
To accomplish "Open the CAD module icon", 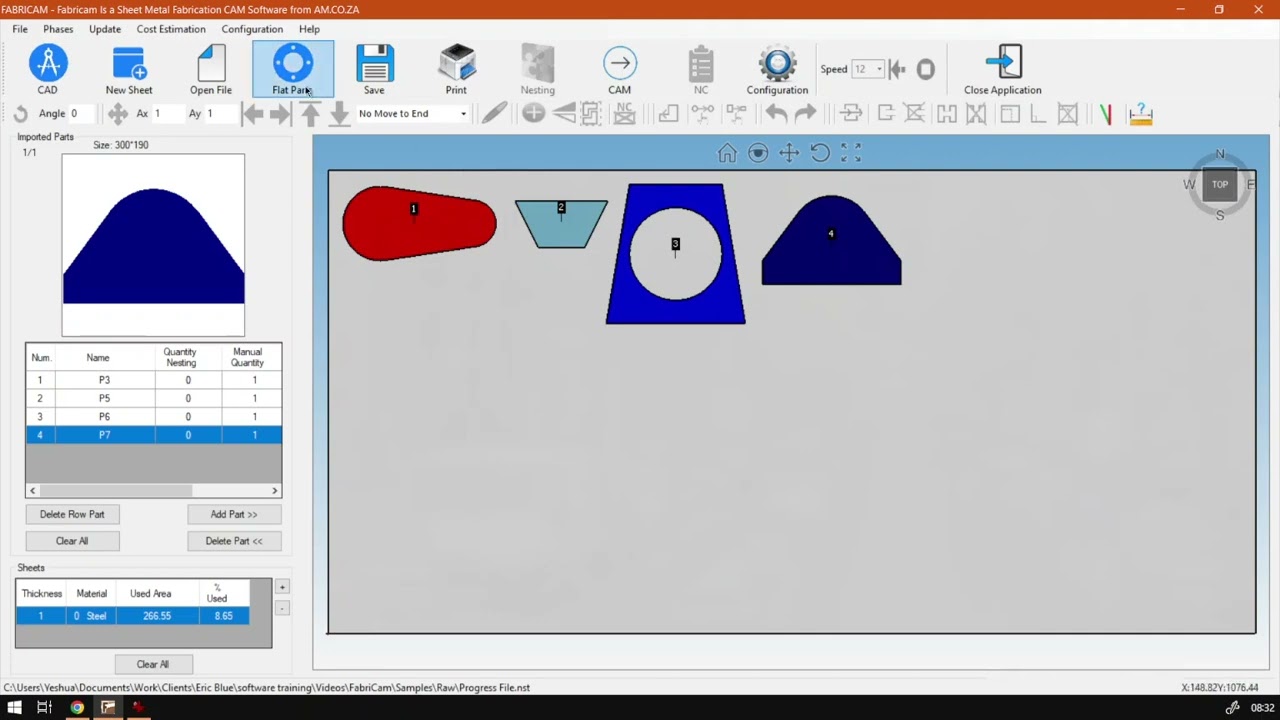I will click(47, 70).
